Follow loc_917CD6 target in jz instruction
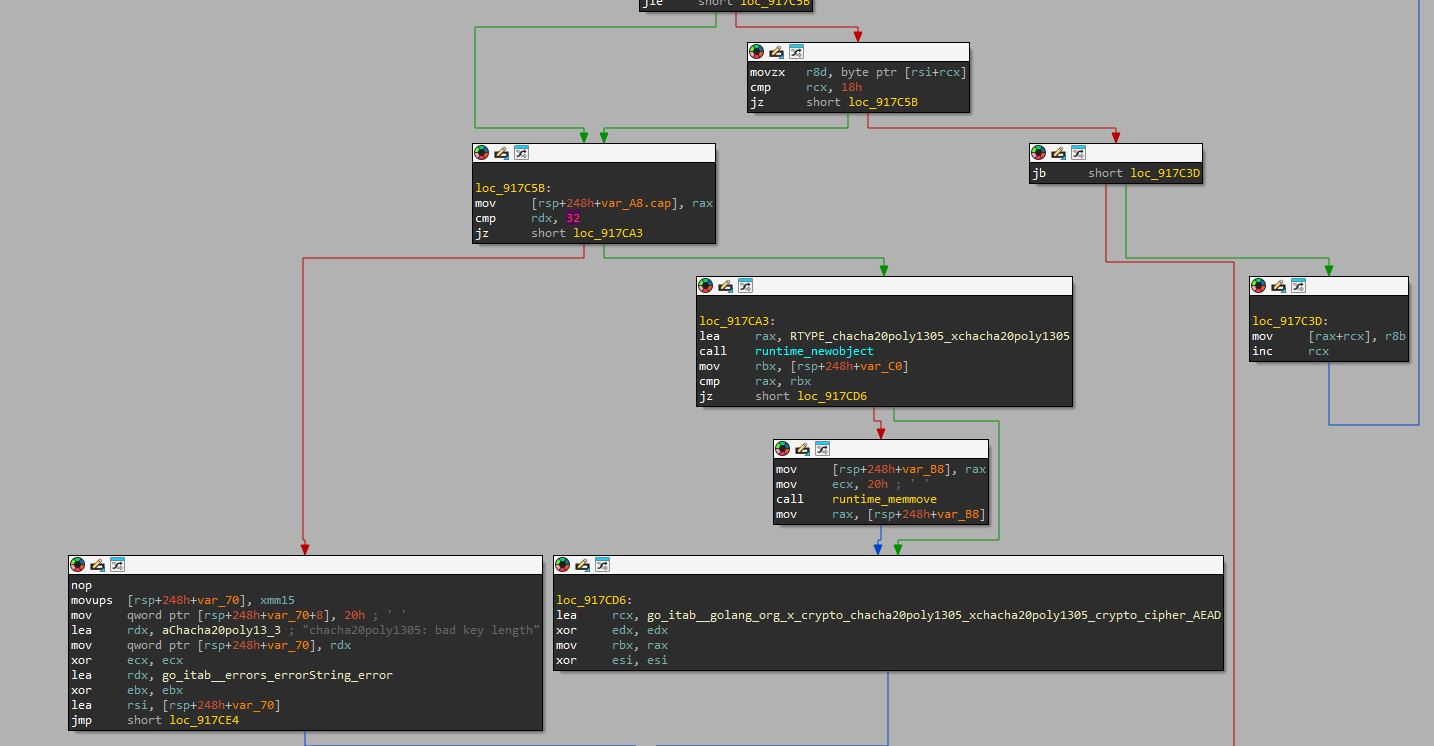Image resolution: width=1434 pixels, height=746 pixels. [832, 396]
